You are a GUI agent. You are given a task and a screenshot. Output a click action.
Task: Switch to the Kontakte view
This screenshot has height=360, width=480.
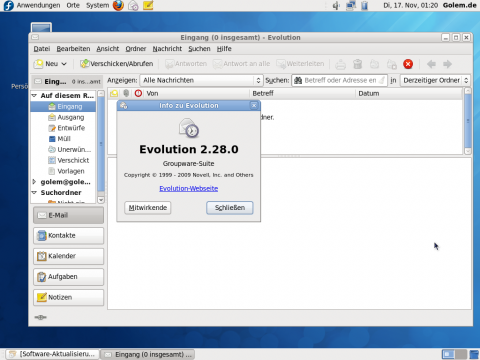68,236
